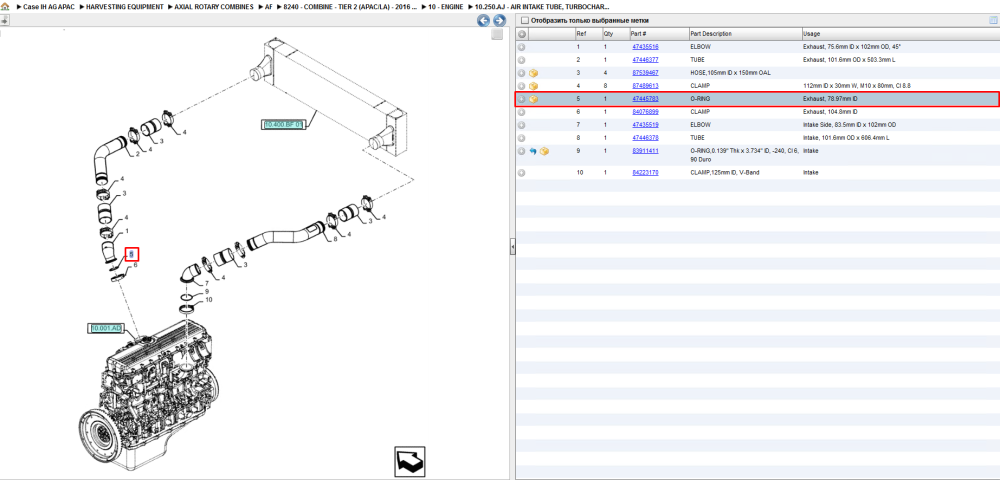Click the box icon on the O-RING 47445783 row
The height and width of the screenshot is (480, 1000).
(x=534, y=99)
